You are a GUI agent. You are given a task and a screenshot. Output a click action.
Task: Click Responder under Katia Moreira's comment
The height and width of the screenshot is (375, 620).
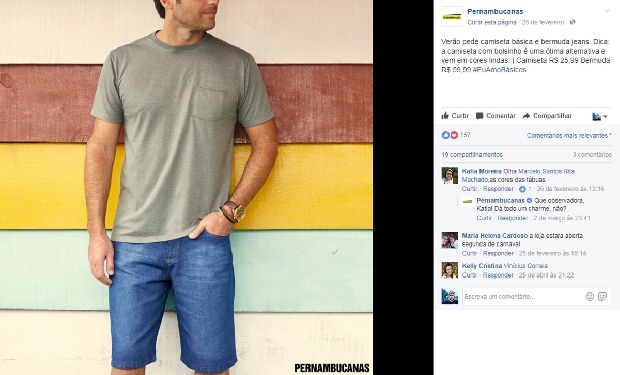click(498, 189)
